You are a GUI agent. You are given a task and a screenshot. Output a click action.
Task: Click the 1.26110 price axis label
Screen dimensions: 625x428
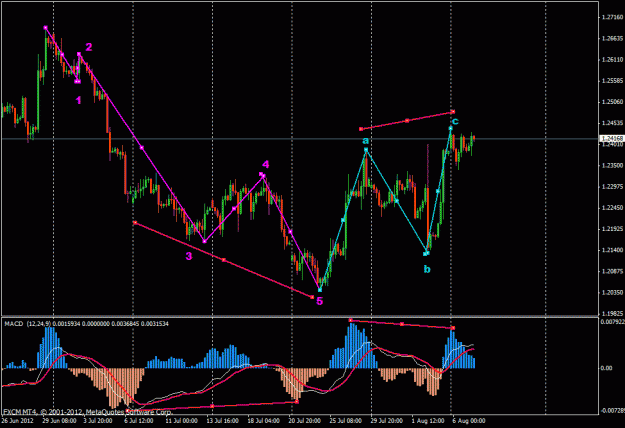pos(612,59)
